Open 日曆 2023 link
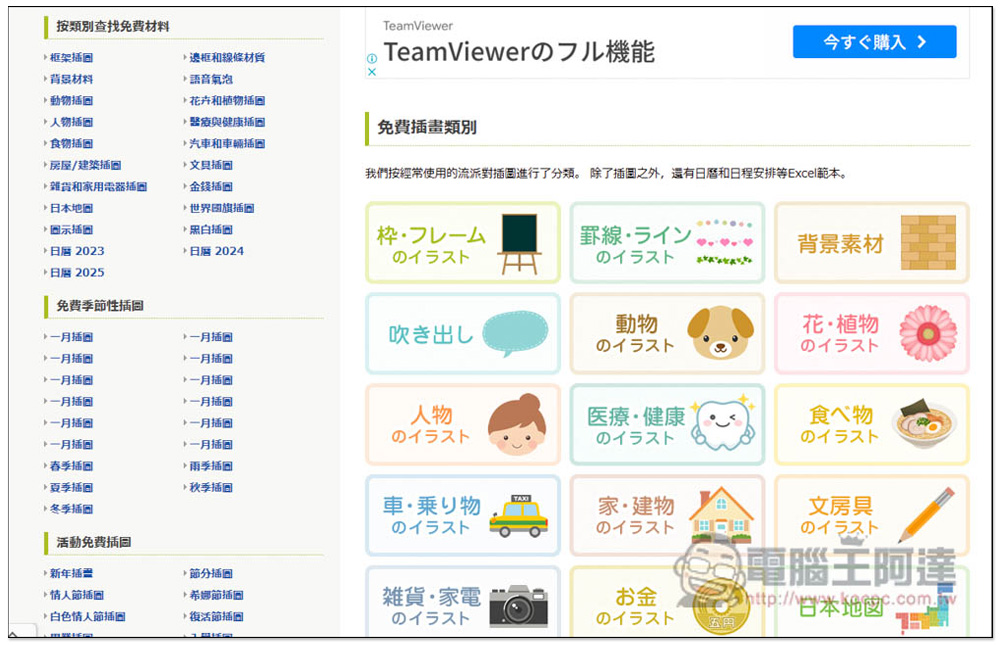Image resolution: width=1000 pixels, height=645 pixels. [77, 251]
